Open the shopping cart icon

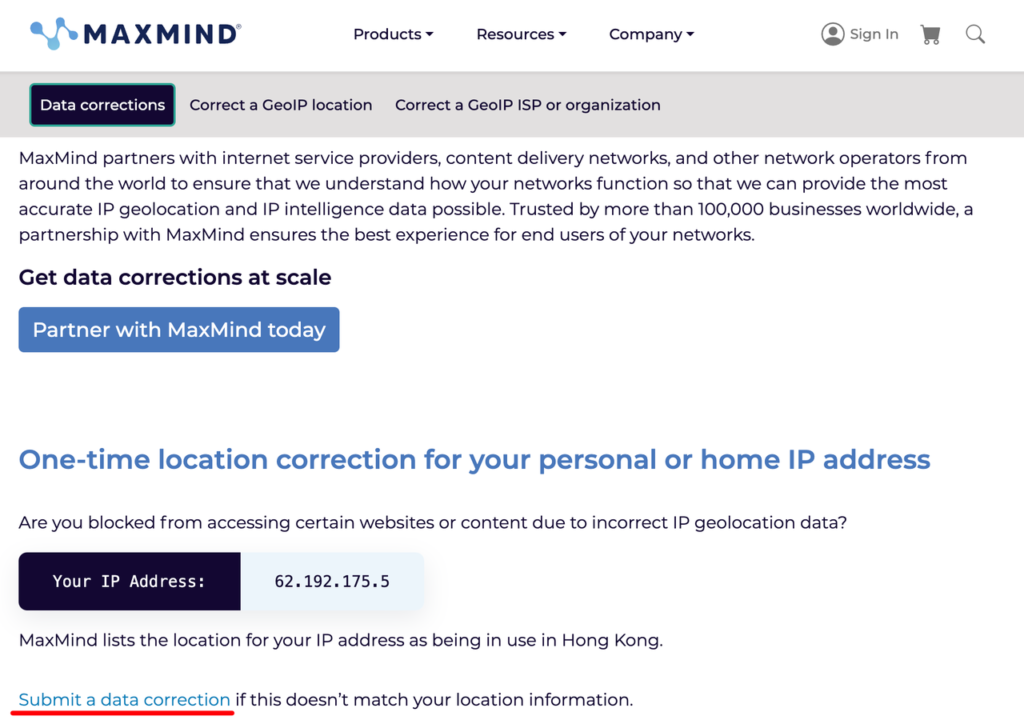(931, 35)
